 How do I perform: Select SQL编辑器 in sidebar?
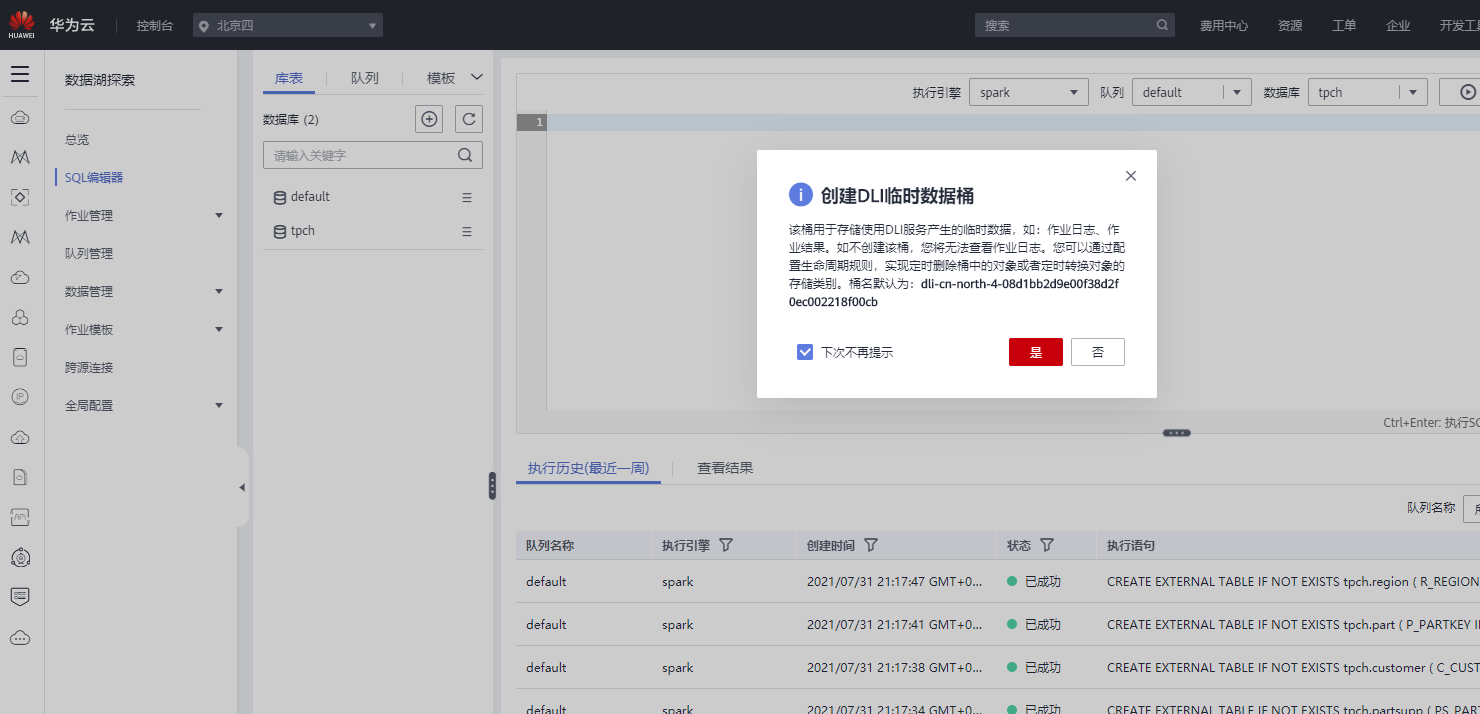tap(94, 178)
